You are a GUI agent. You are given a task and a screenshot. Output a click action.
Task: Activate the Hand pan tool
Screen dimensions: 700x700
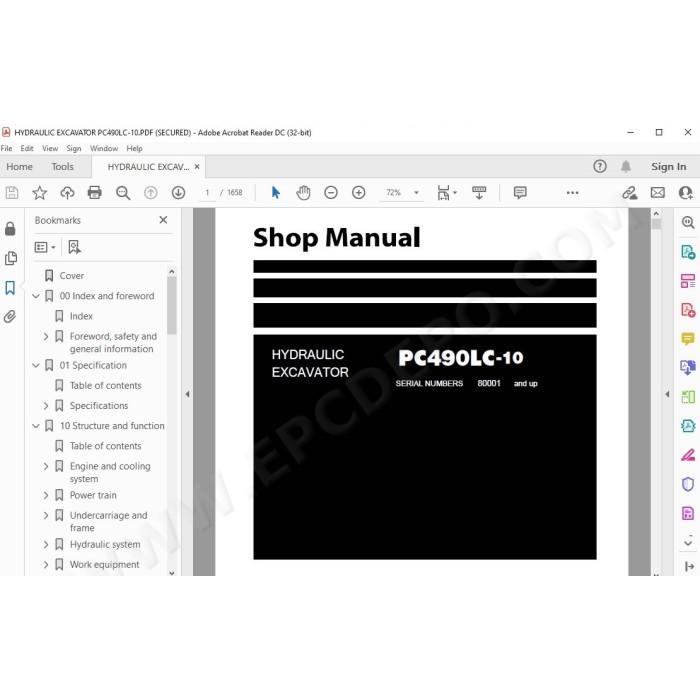tap(303, 192)
